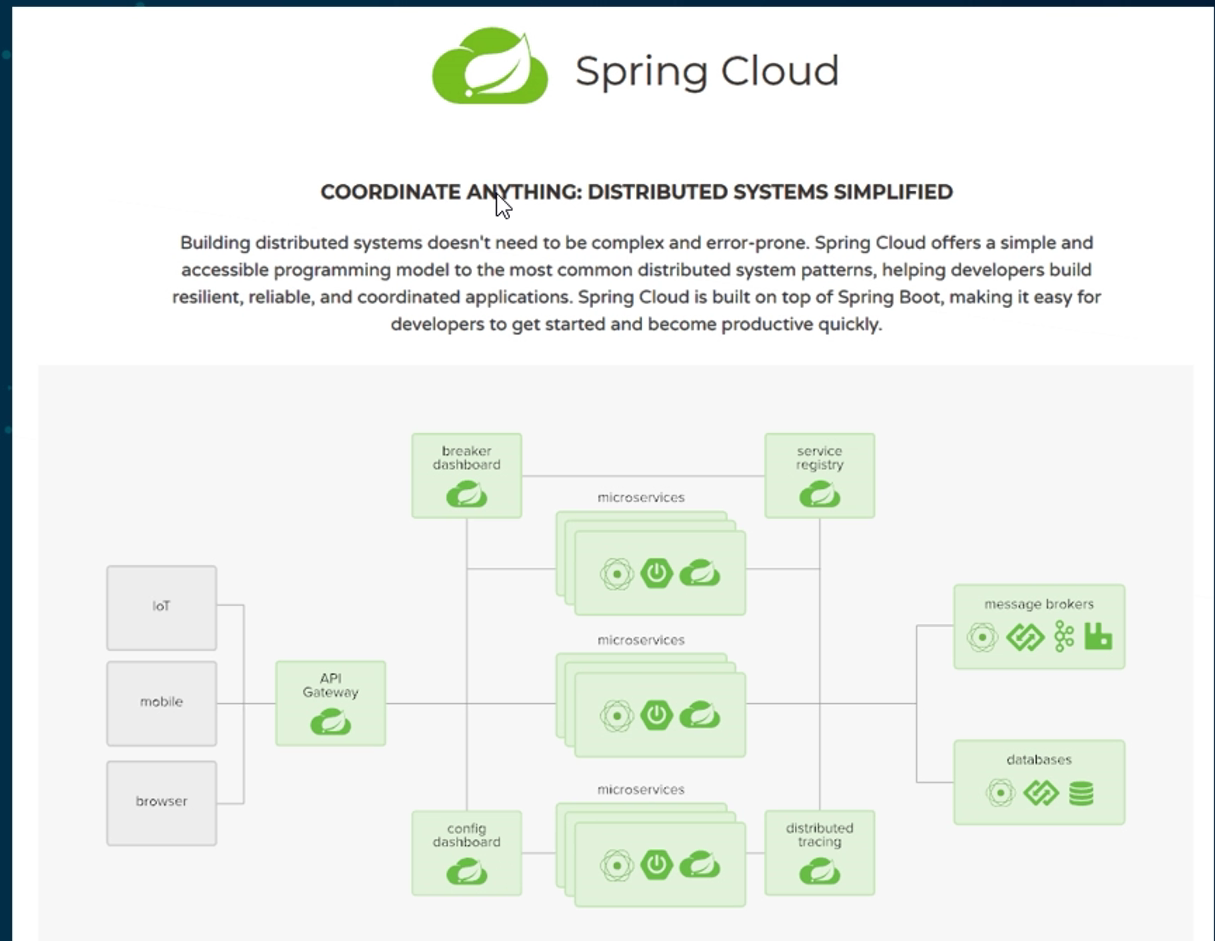Click the Kafka icon in message brokers
This screenshot has height=941, width=1215.
pyautogui.click(x=1063, y=637)
